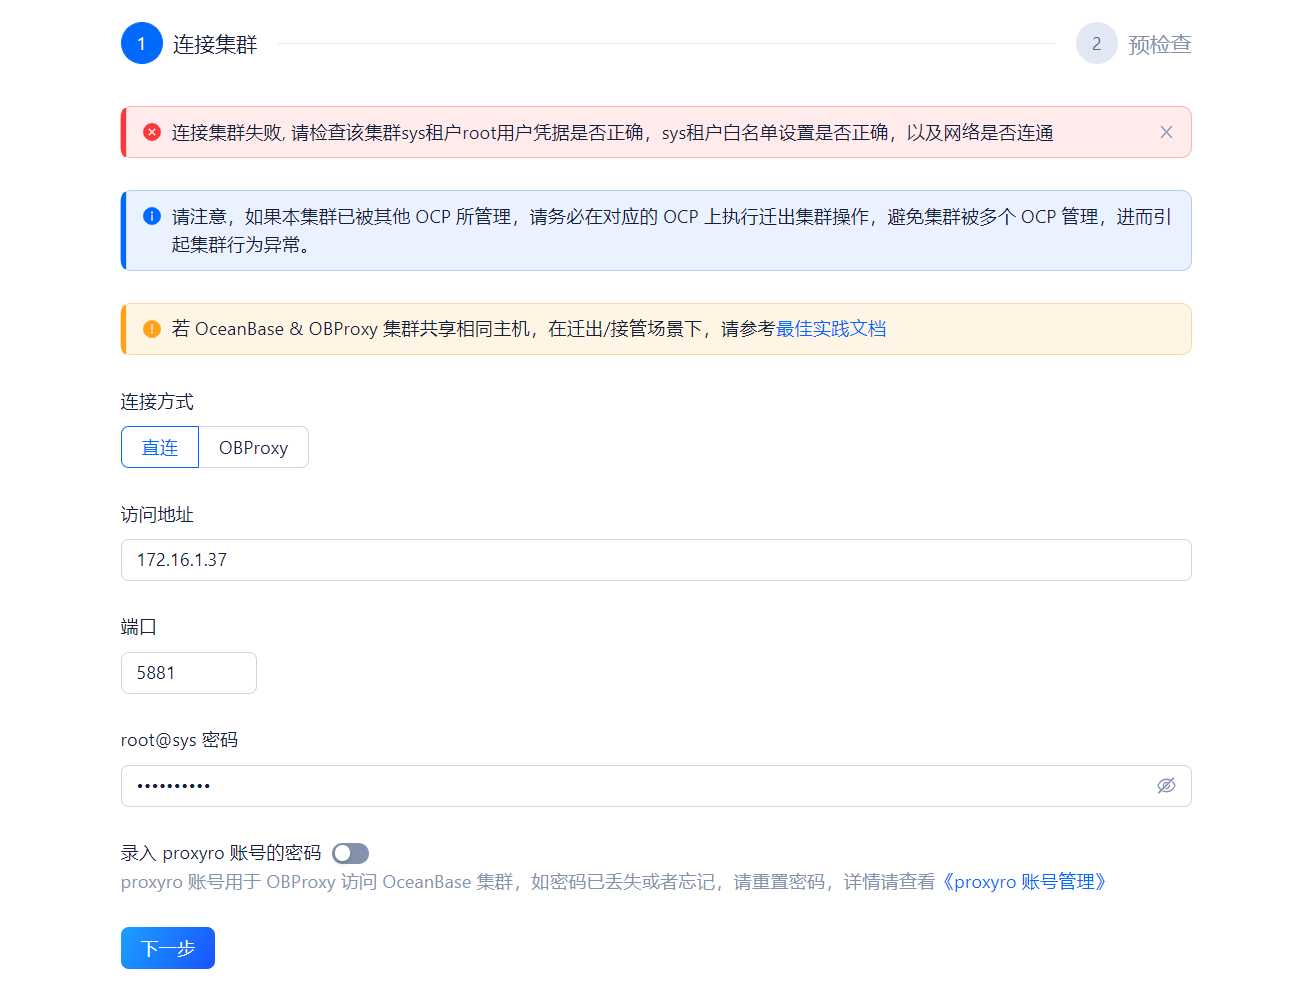Screen dimensions: 1315x987
Task: Click the step 1 circle for 连接集群
Action: tap(142, 43)
